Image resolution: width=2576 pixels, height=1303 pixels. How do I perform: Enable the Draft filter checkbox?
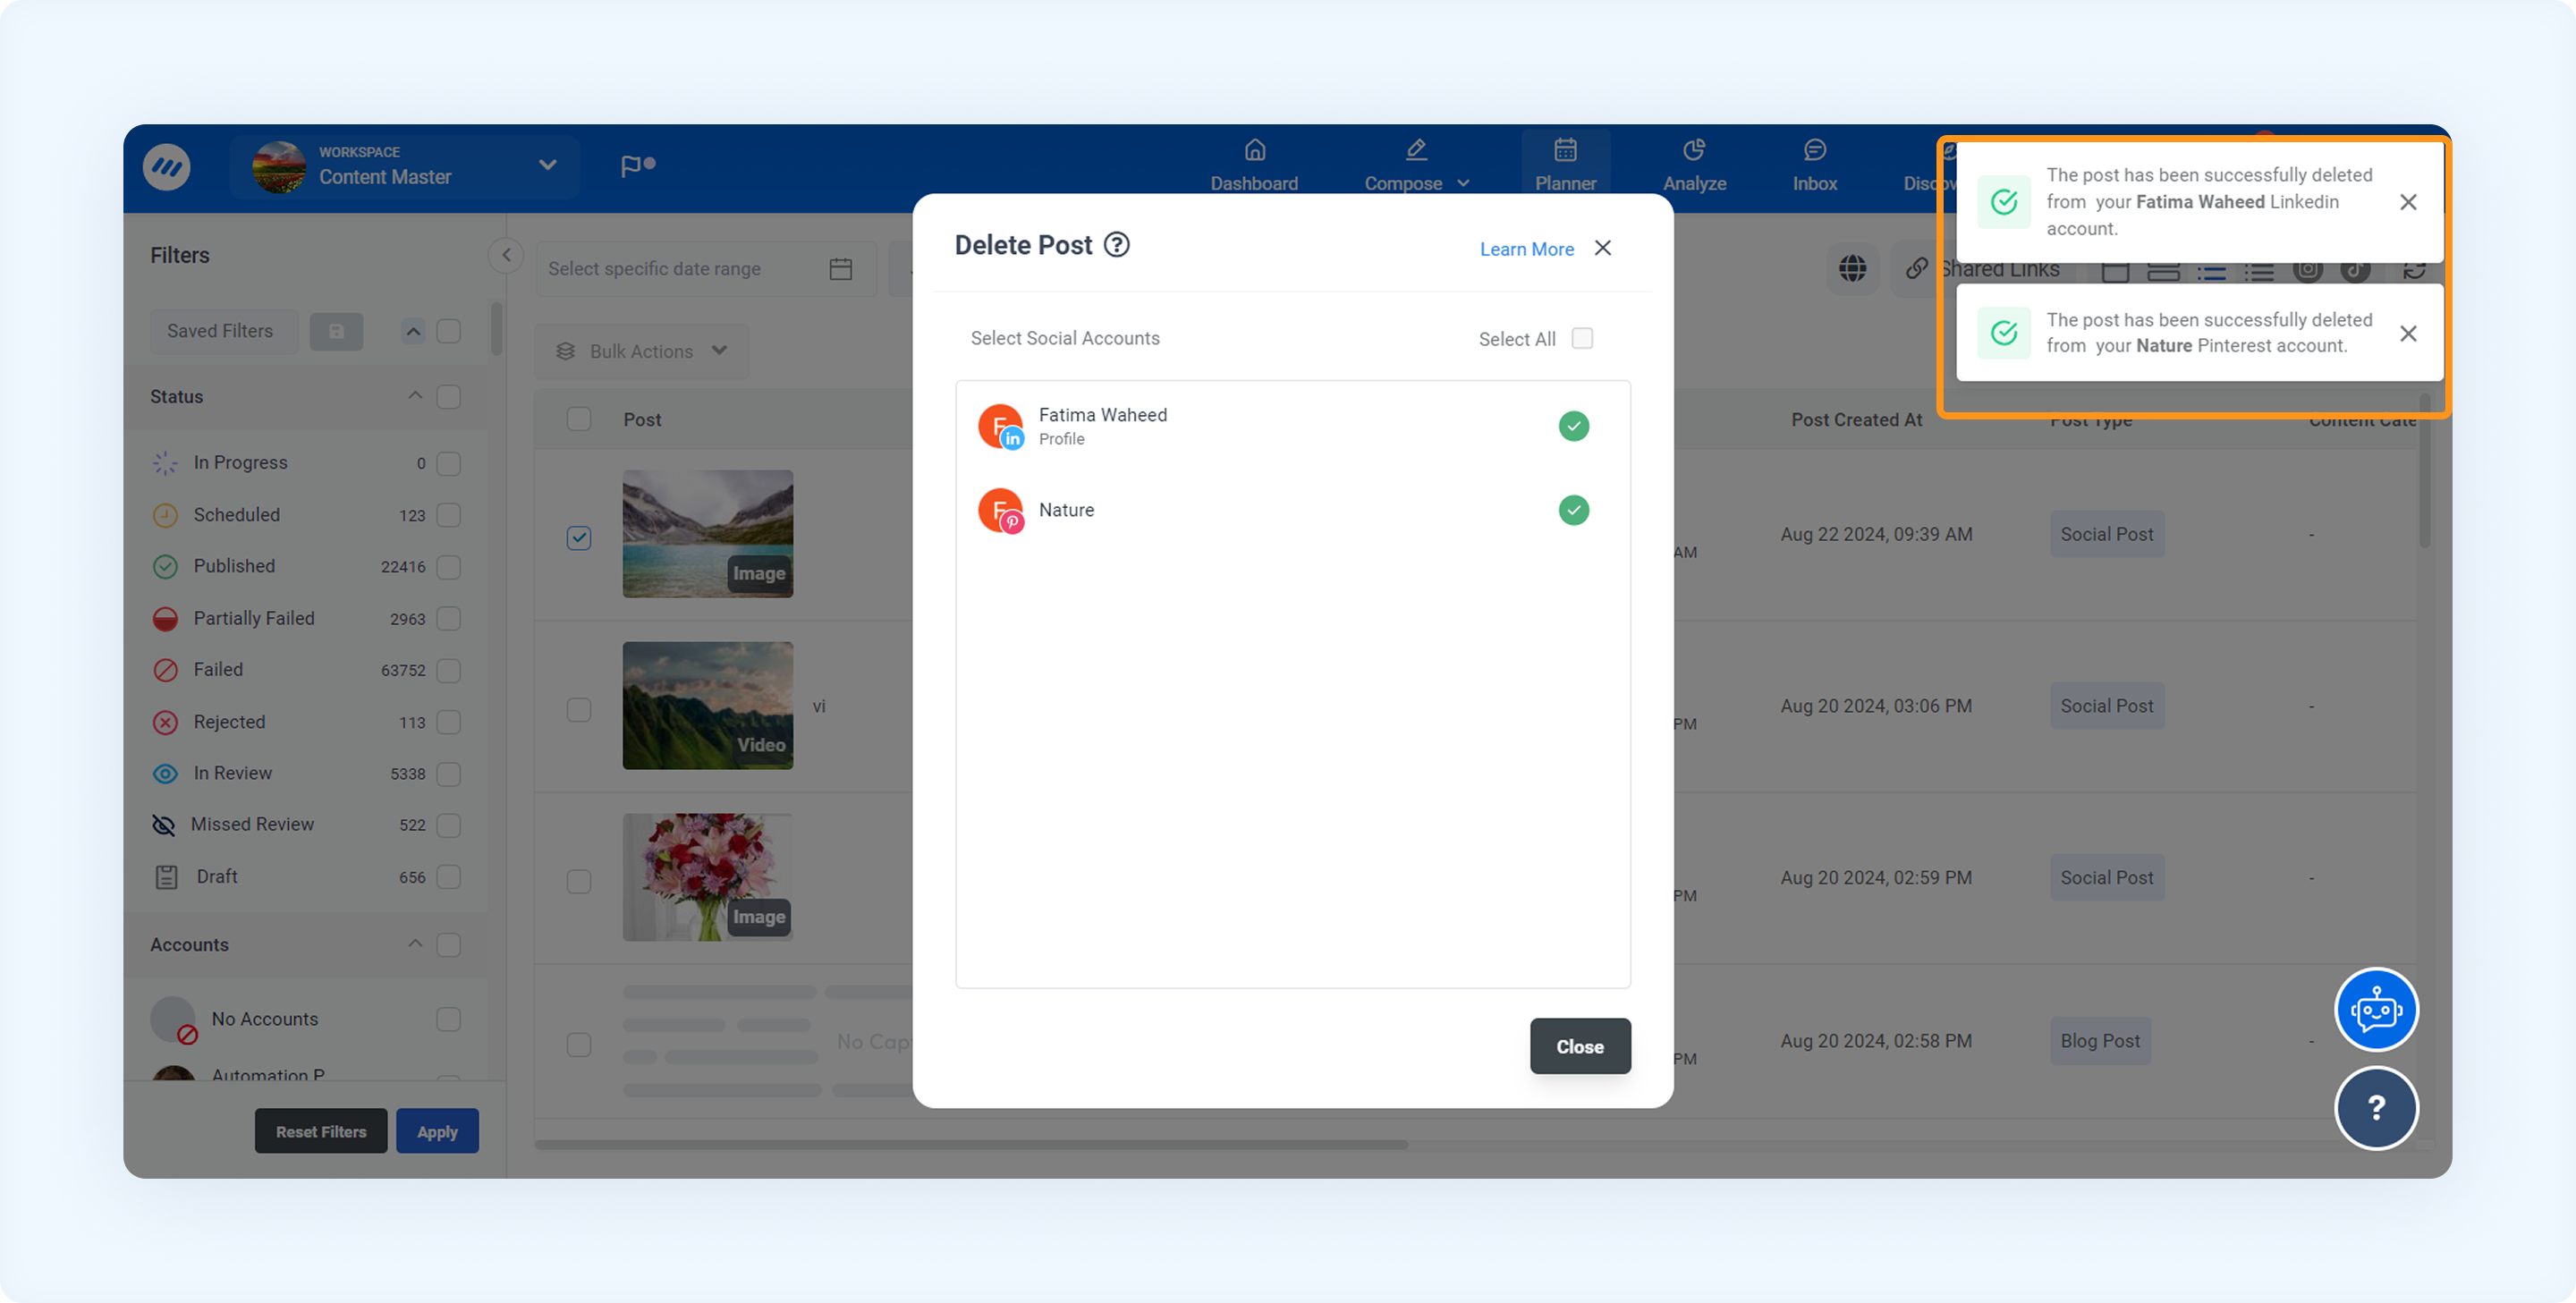(x=449, y=877)
